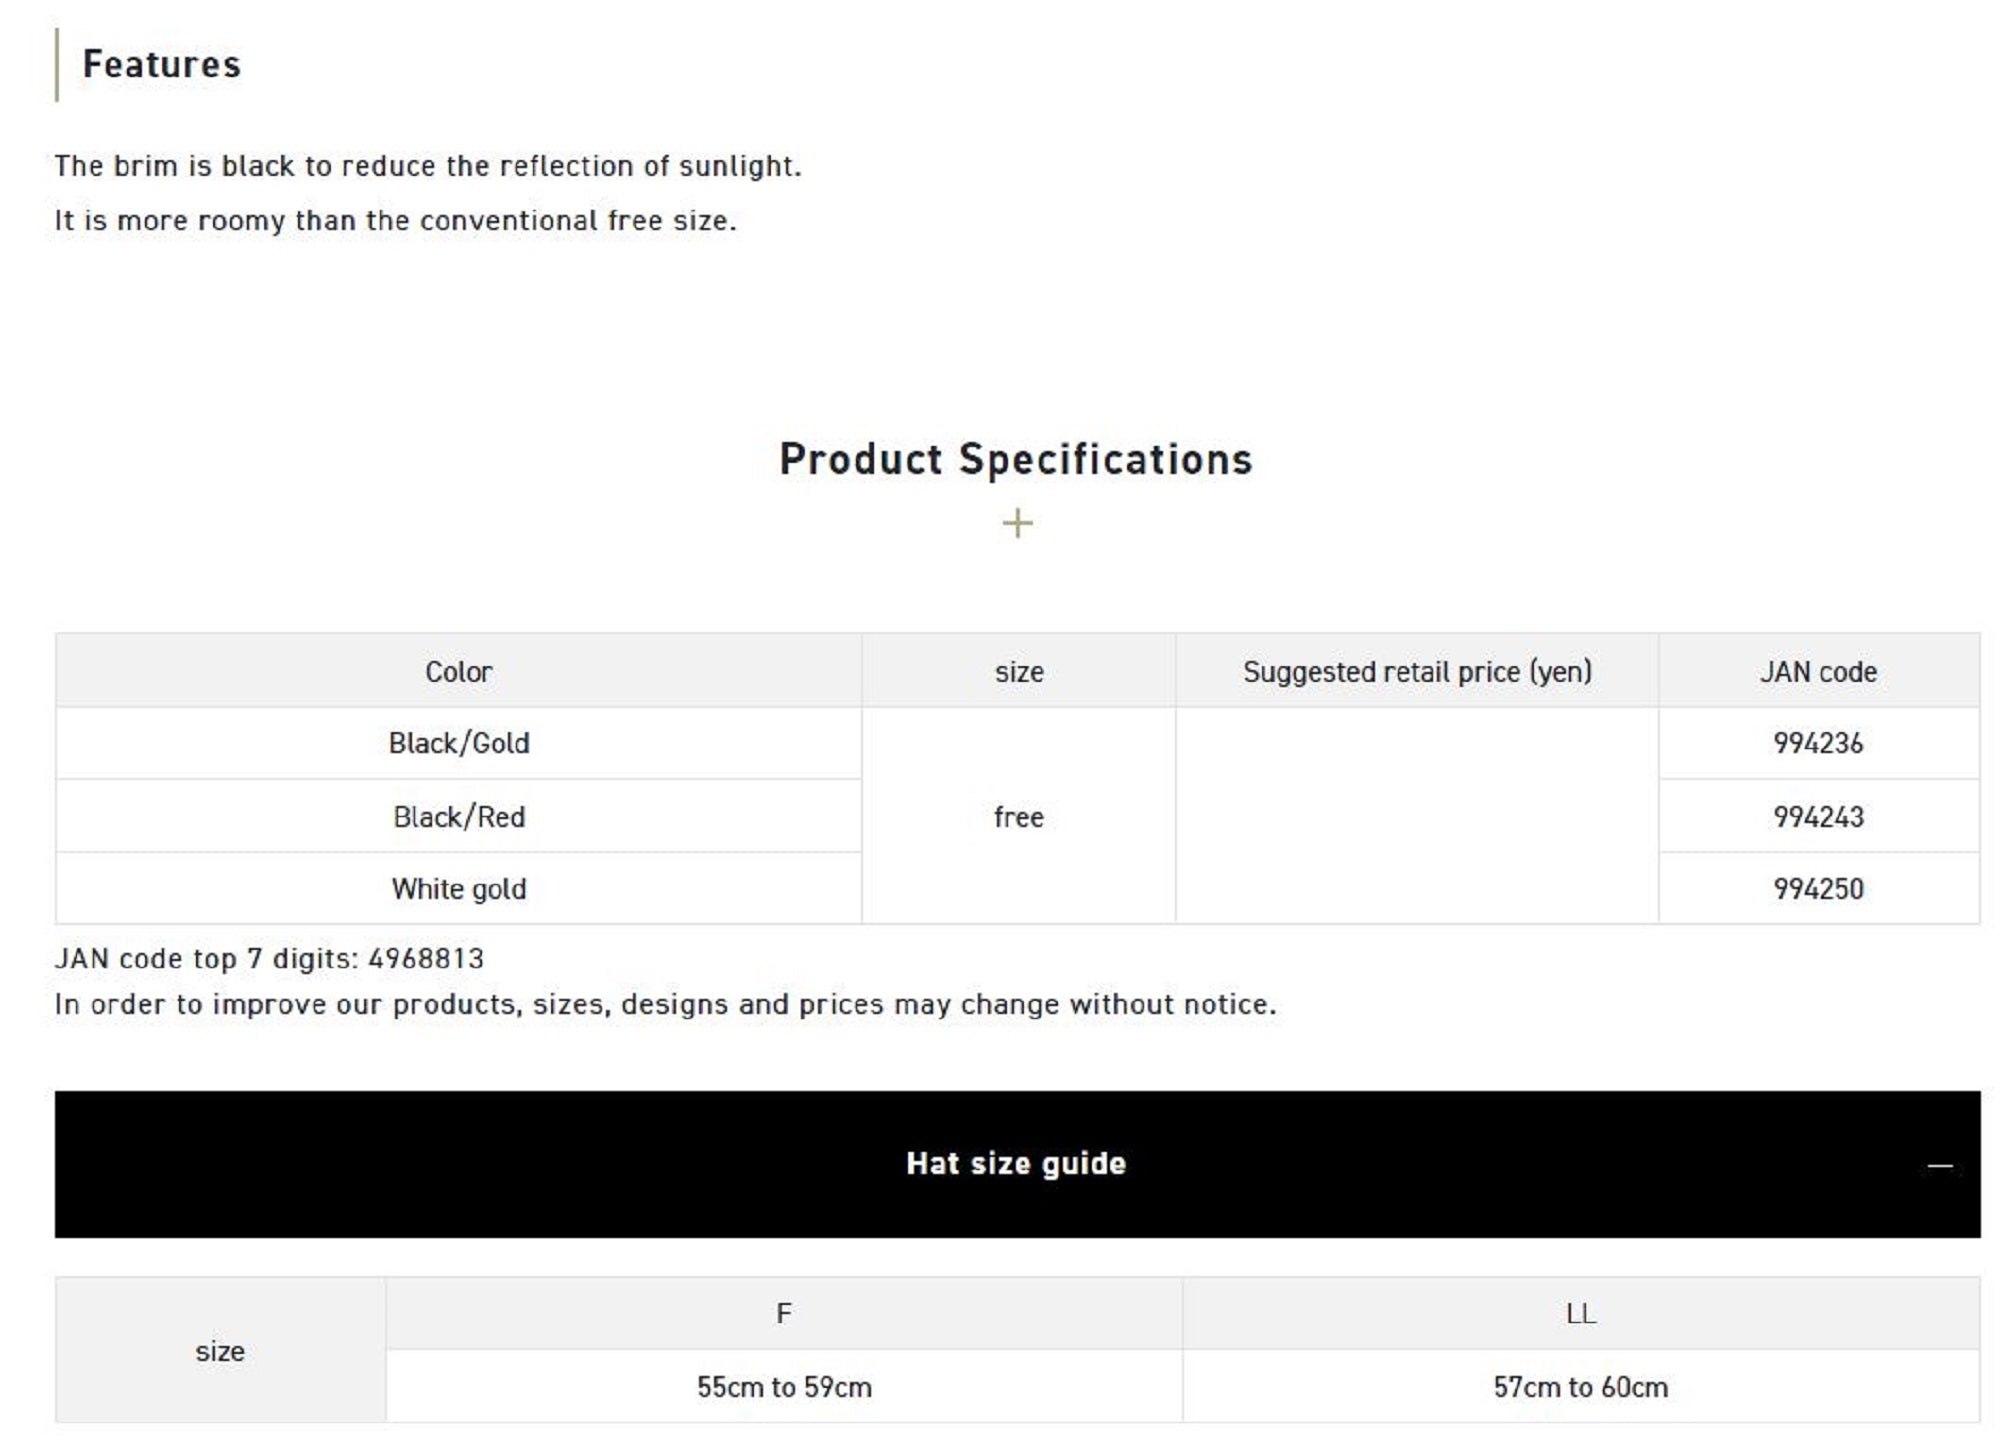Select the Black/Gold color row
Screen dimensions: 2000x1448
[459, 743]
